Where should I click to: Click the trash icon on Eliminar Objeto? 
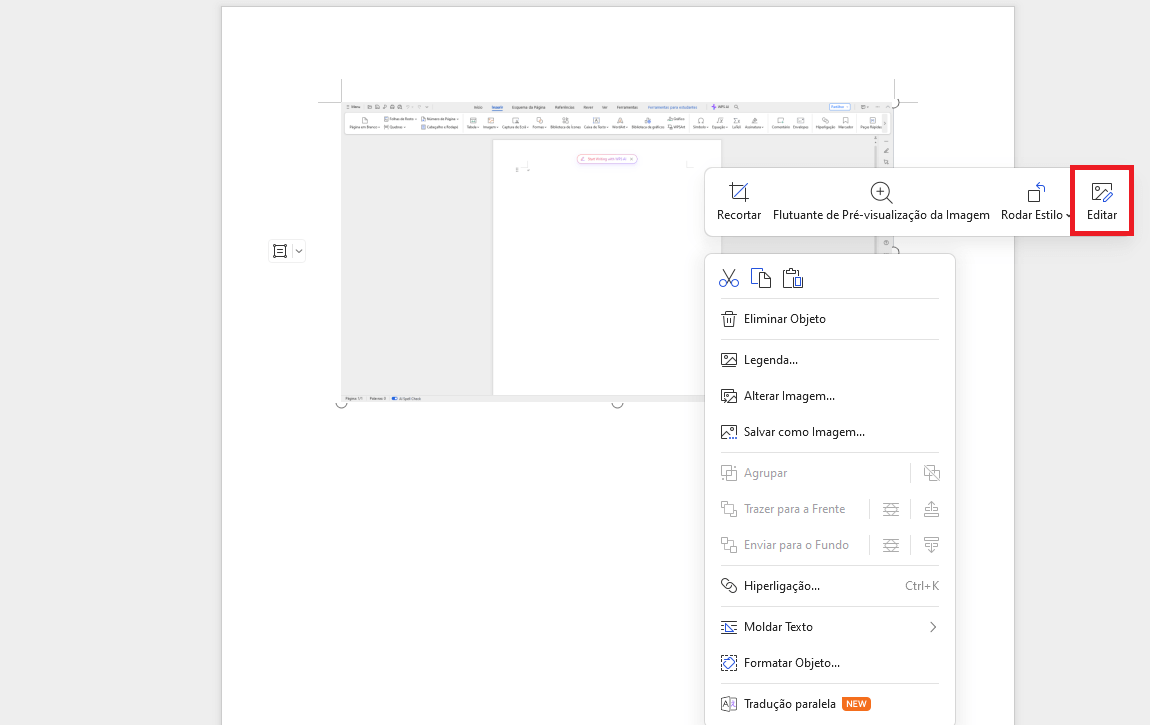(x=728, y=318)
